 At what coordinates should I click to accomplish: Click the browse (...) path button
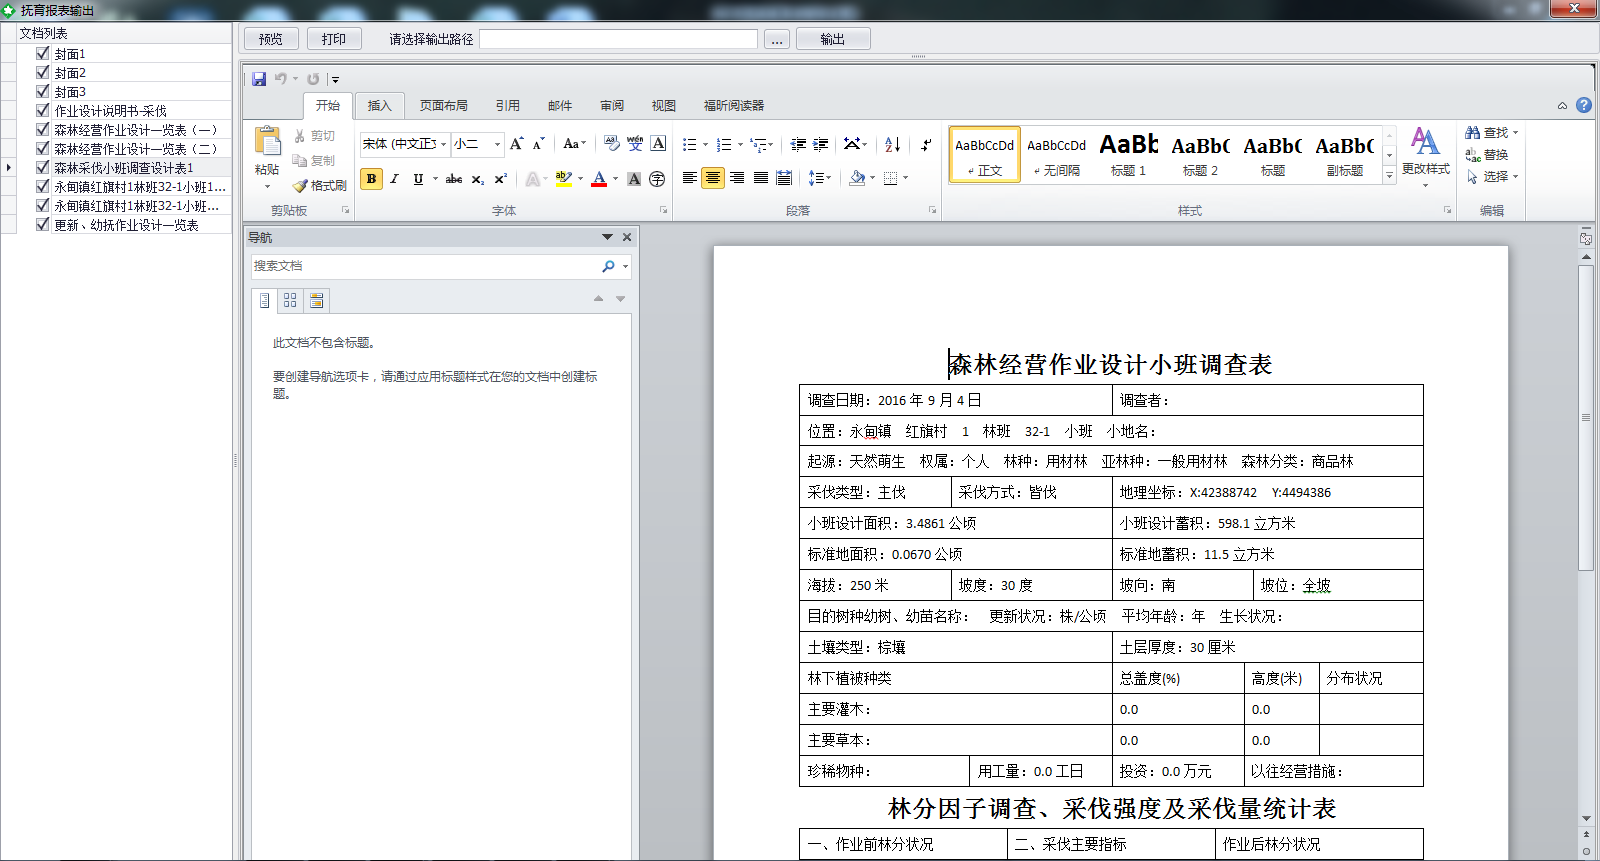click(x=777, y=39)
